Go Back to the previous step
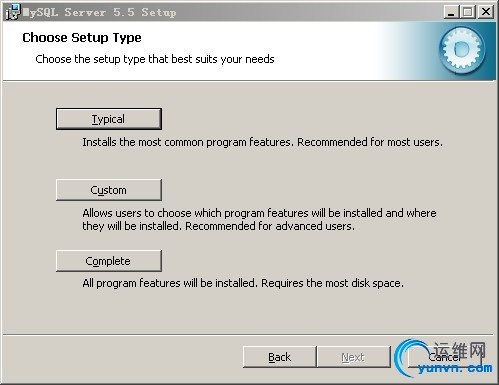 point(279,357)
